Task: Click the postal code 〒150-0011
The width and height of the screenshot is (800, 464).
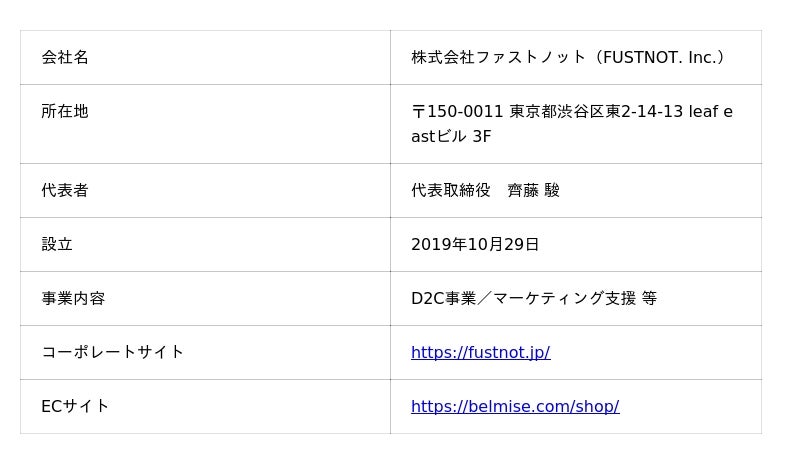Action: [457, 111]
